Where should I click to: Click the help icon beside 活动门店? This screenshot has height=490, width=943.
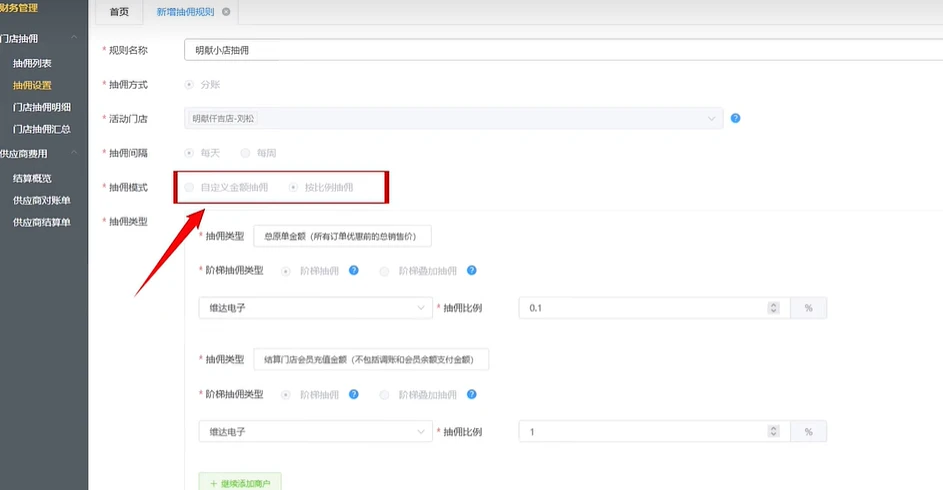(735, 118)
